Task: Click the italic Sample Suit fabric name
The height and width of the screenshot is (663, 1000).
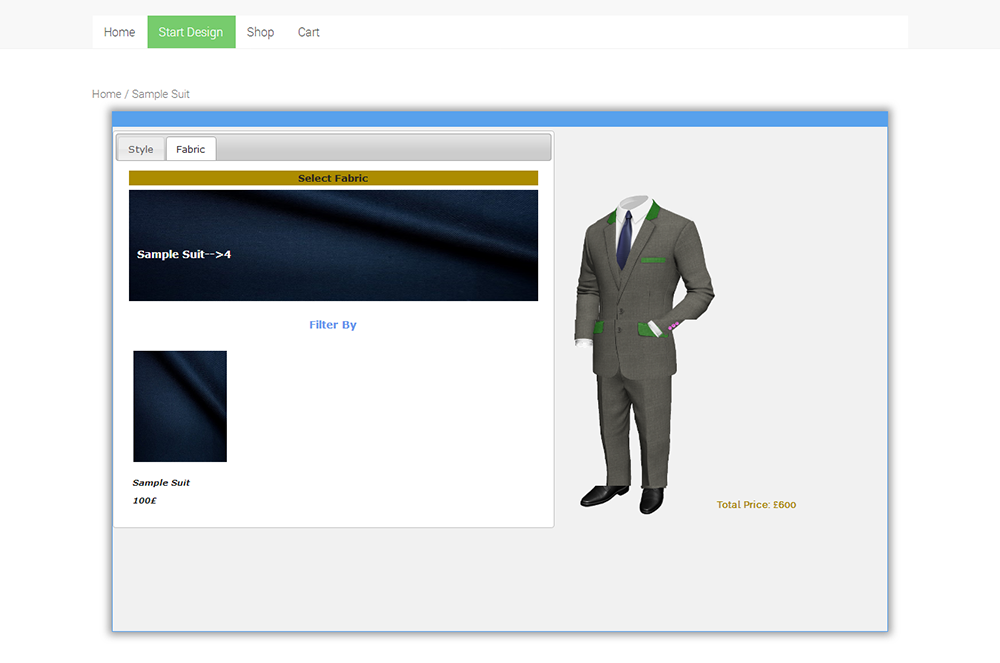Action: (x=161, y=483)
